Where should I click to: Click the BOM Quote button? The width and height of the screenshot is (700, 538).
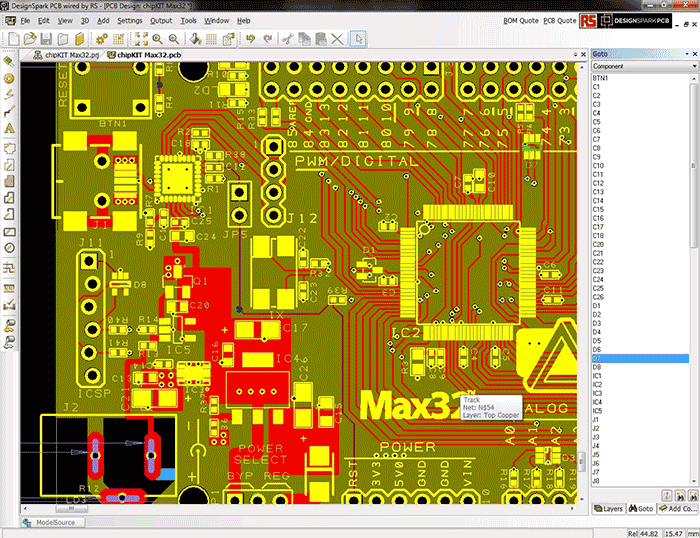(521, 21)
